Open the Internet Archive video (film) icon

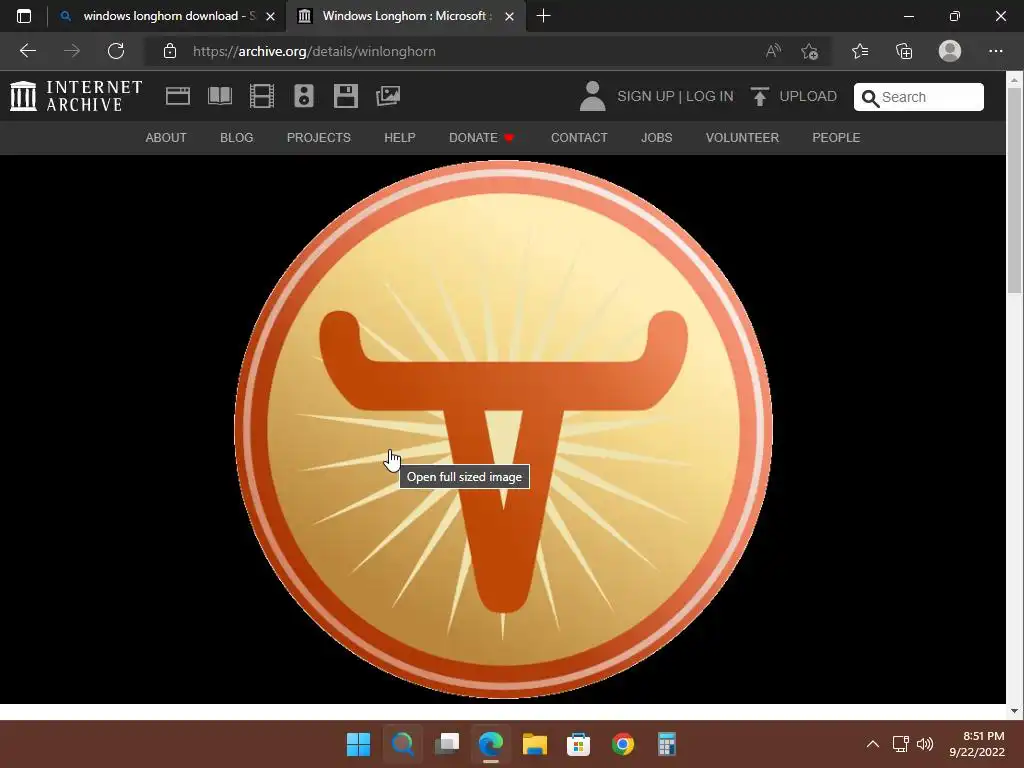[x=262, y=96]
